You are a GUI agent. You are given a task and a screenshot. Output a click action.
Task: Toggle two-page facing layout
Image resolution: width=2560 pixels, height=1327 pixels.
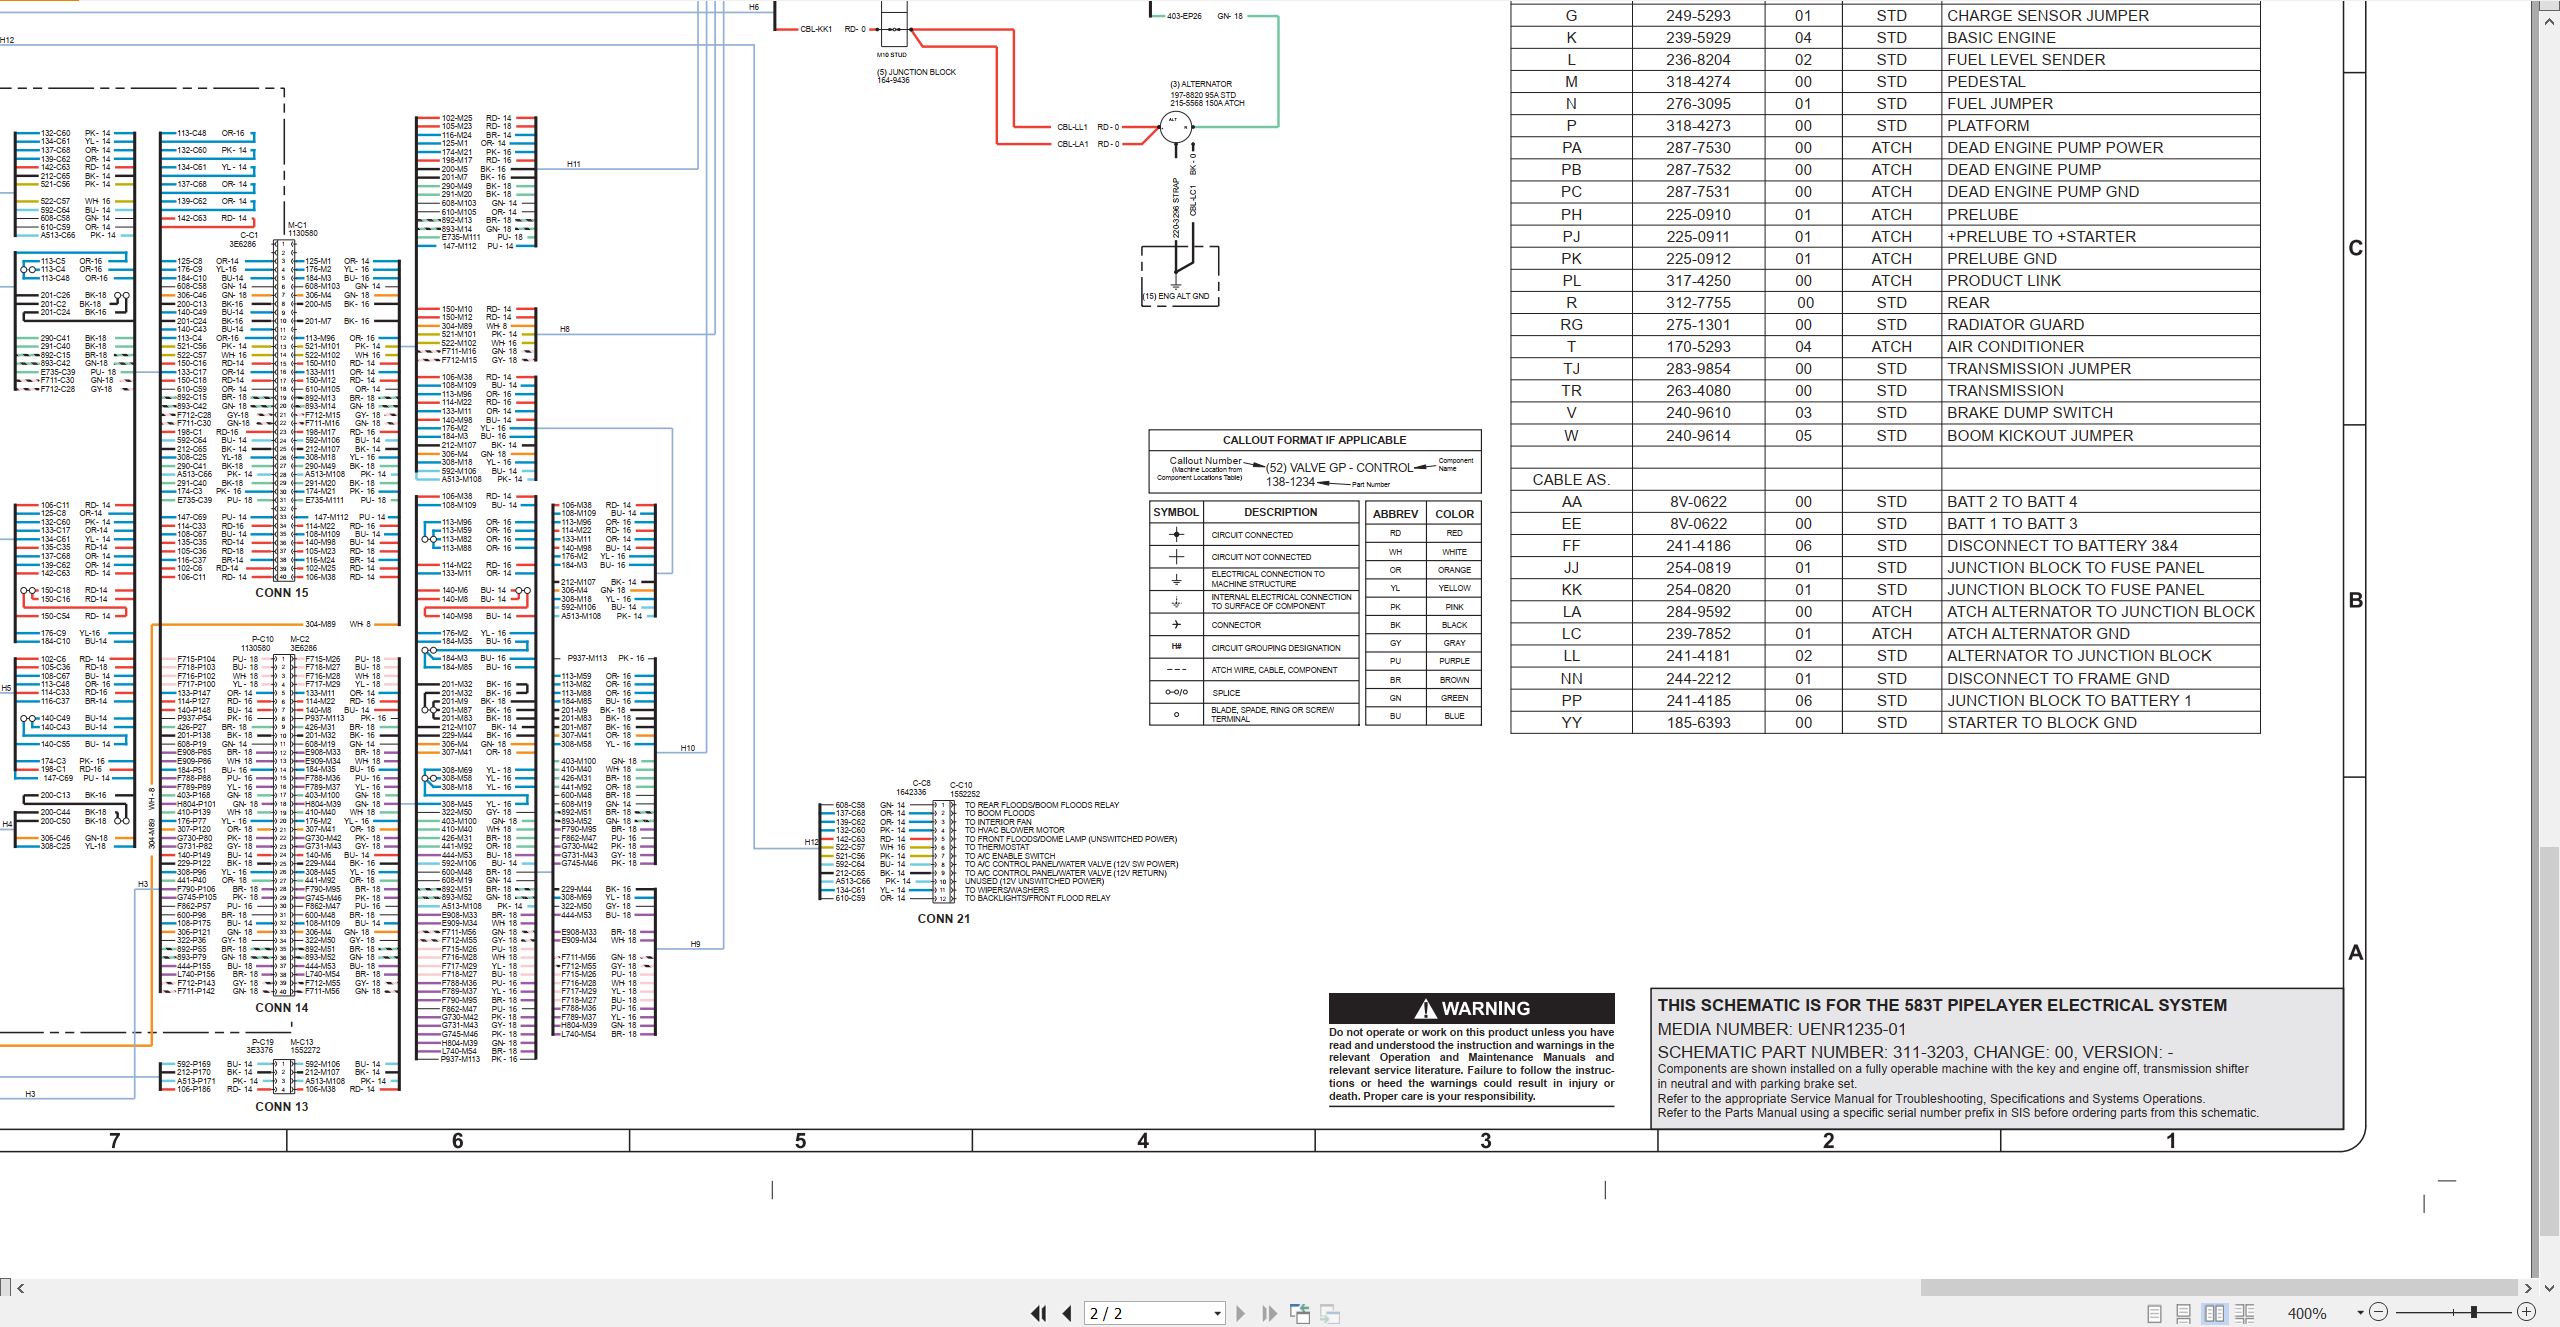coord(2215,1313)
